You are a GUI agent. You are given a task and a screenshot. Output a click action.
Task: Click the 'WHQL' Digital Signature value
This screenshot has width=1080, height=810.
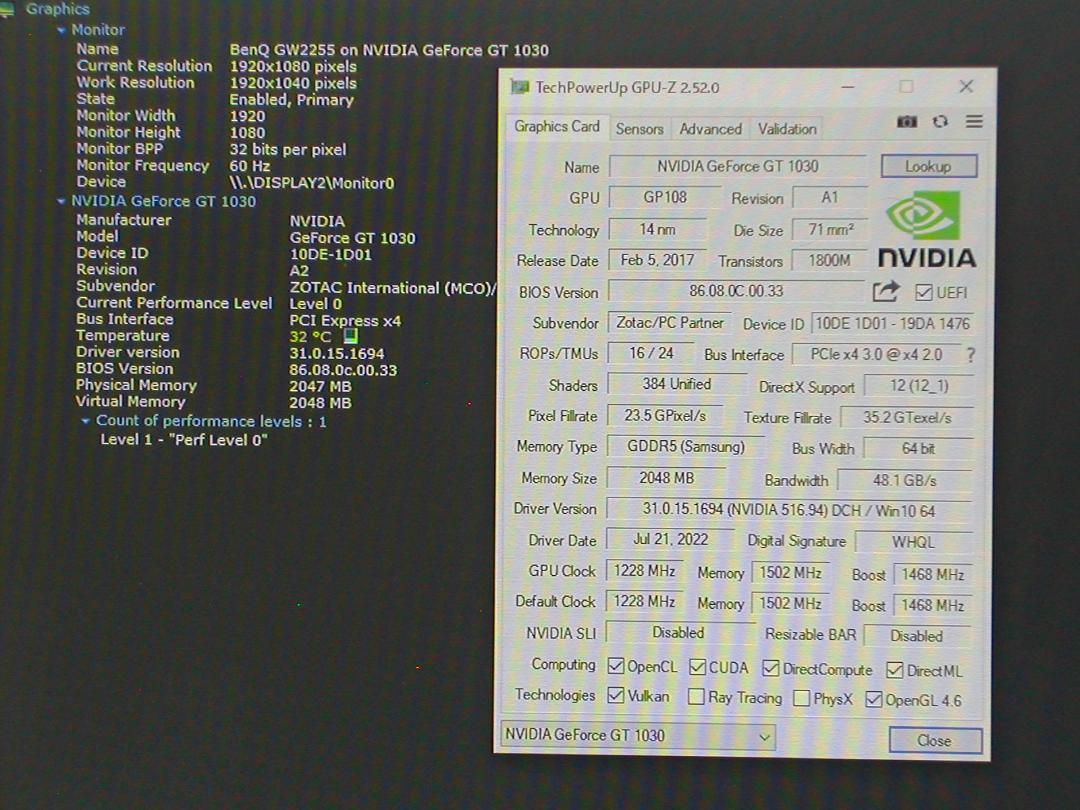point(913,542)
